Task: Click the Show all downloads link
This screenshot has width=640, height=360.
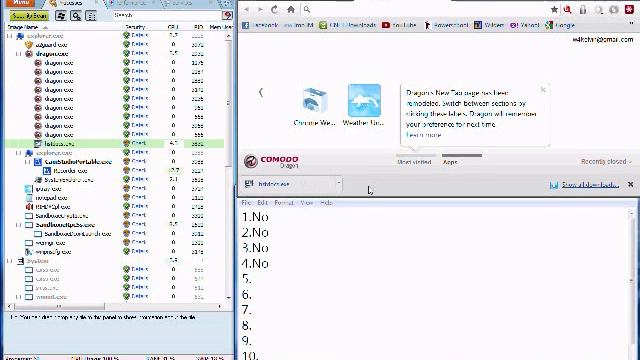Action: pyautogui.click(x=590, y=185)
